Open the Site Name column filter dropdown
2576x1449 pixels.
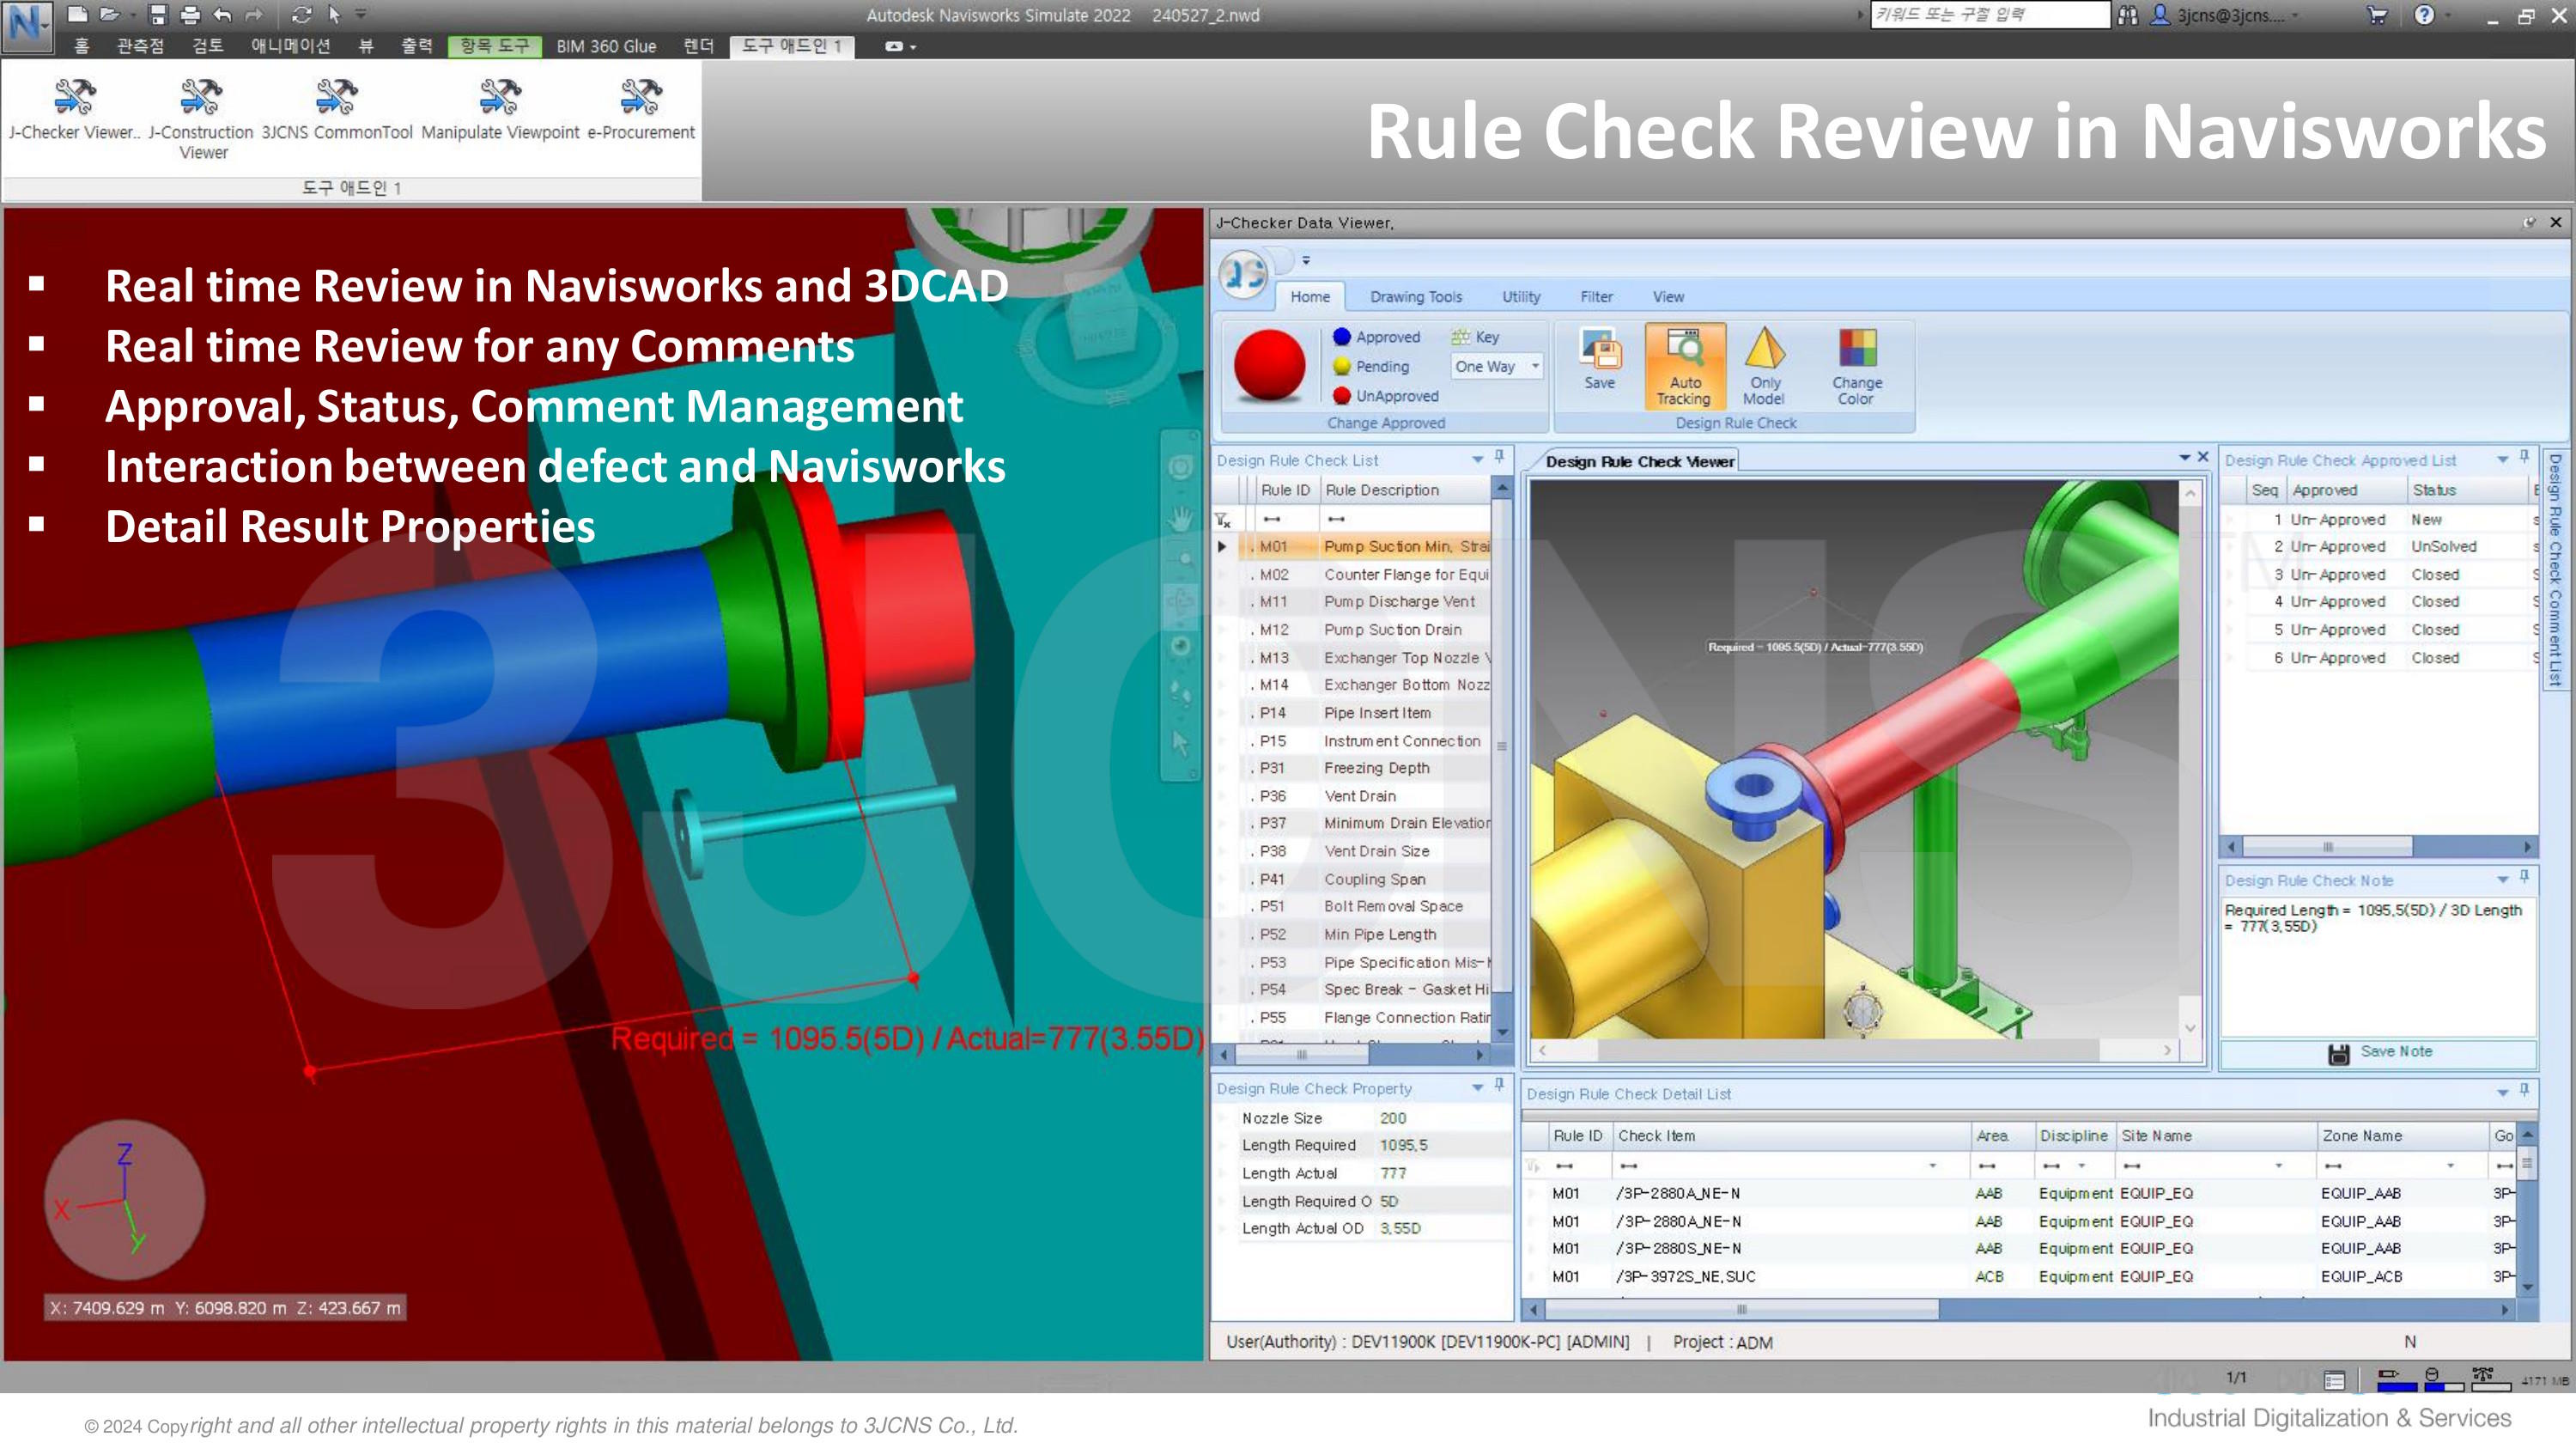point(2278,1166)
